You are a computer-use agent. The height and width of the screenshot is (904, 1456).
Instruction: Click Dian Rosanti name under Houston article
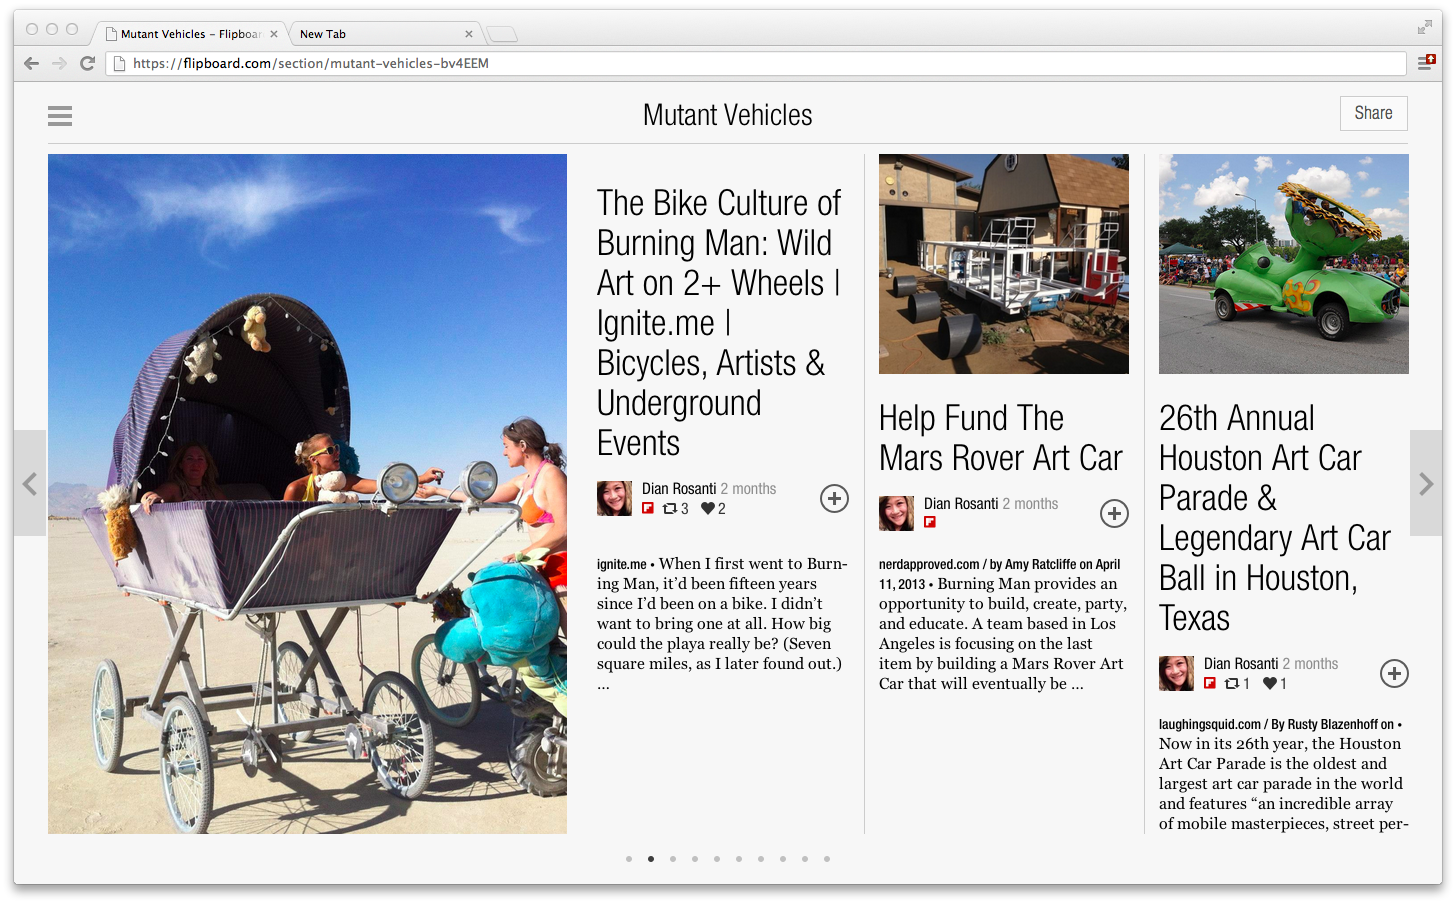[x=1241, y=664]
